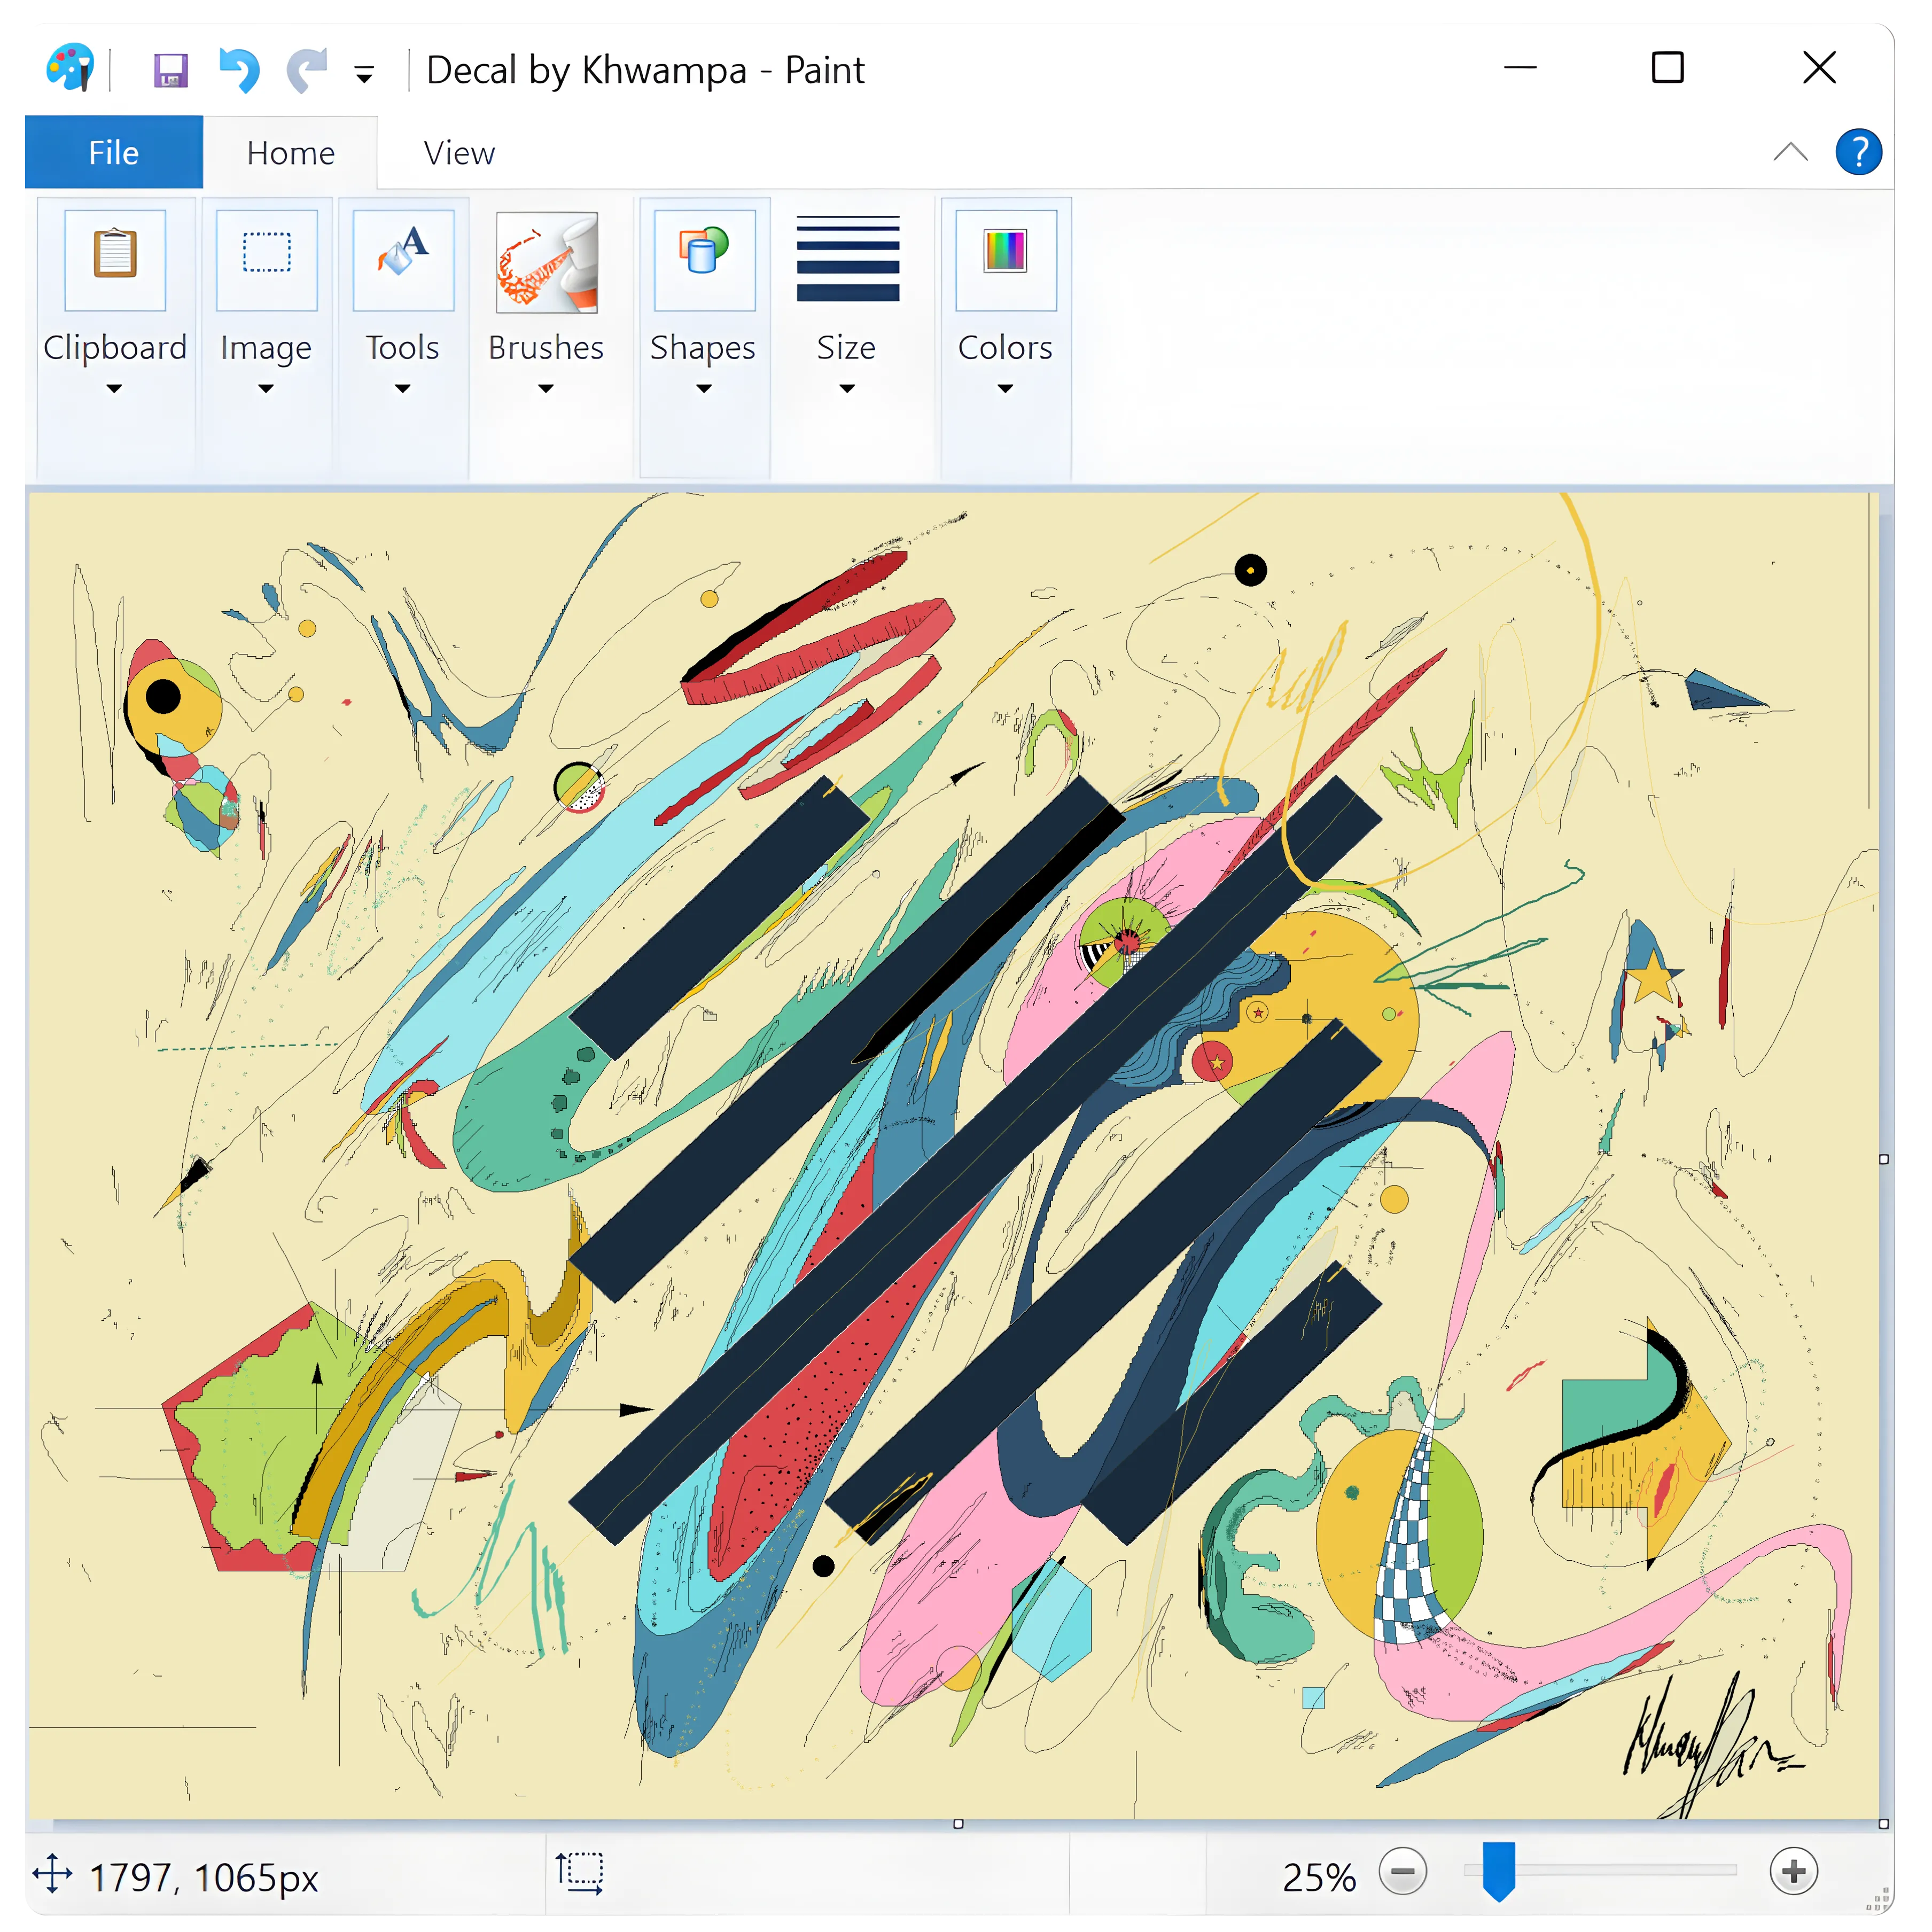Screen dimensions: 1932x1932
Task: Click the Redo arrow icon
Action: tap(307, 70)
